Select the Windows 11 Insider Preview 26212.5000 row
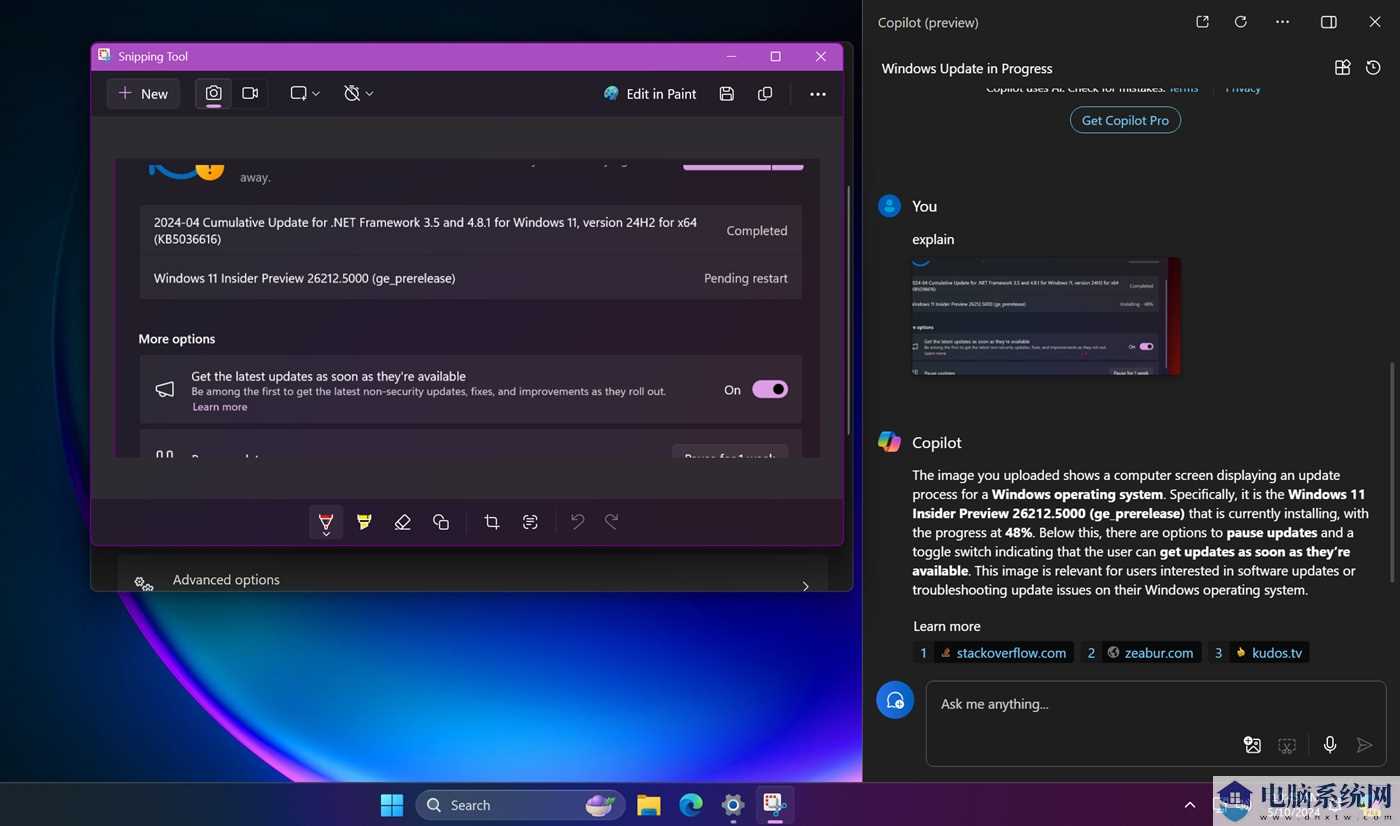1400x826 pixels. point(470,278)
